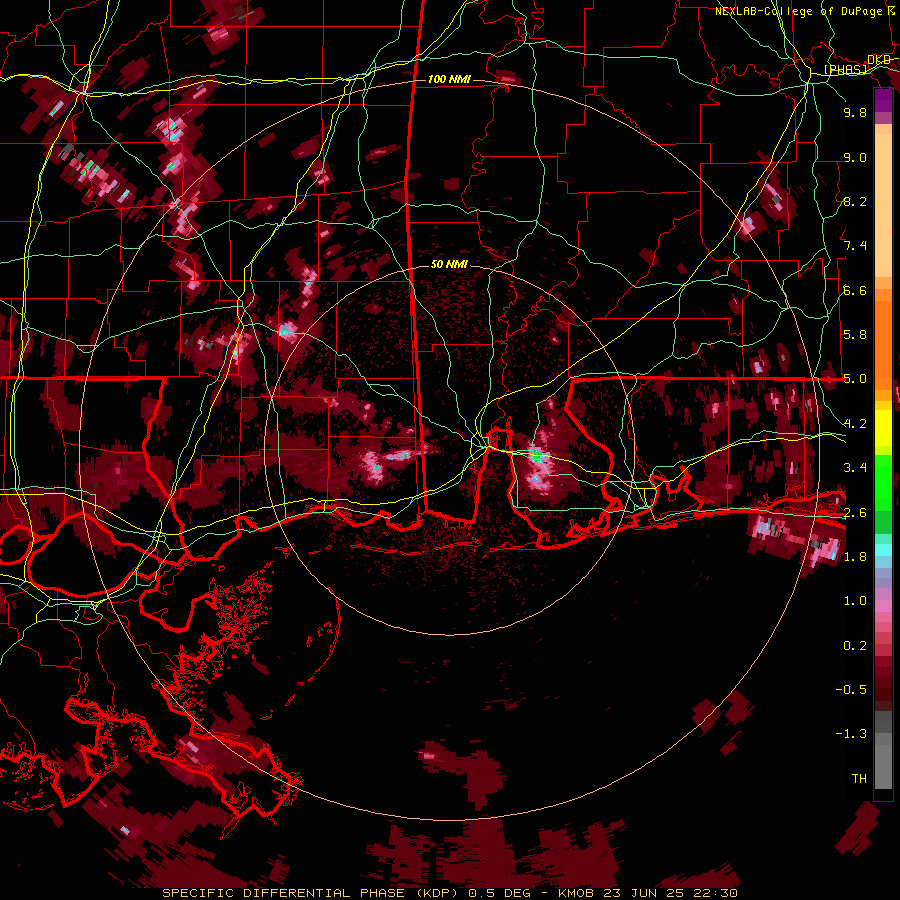Viewport: 900px width, 900px height.
Task: Click the 4.2 value on the color scale
Action: (x=855, y=424)
